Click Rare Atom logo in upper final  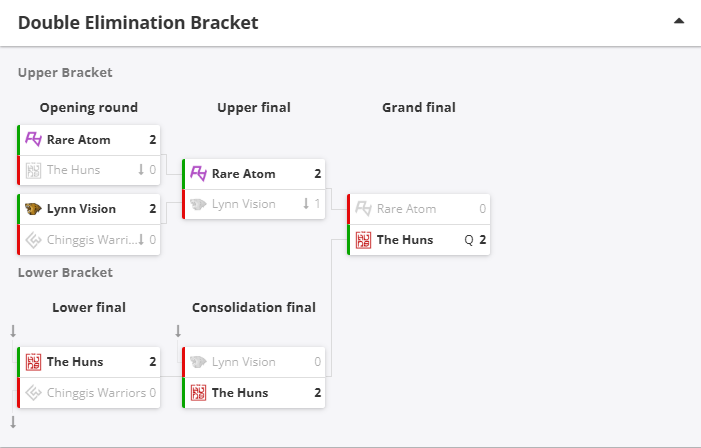[199, 174]
